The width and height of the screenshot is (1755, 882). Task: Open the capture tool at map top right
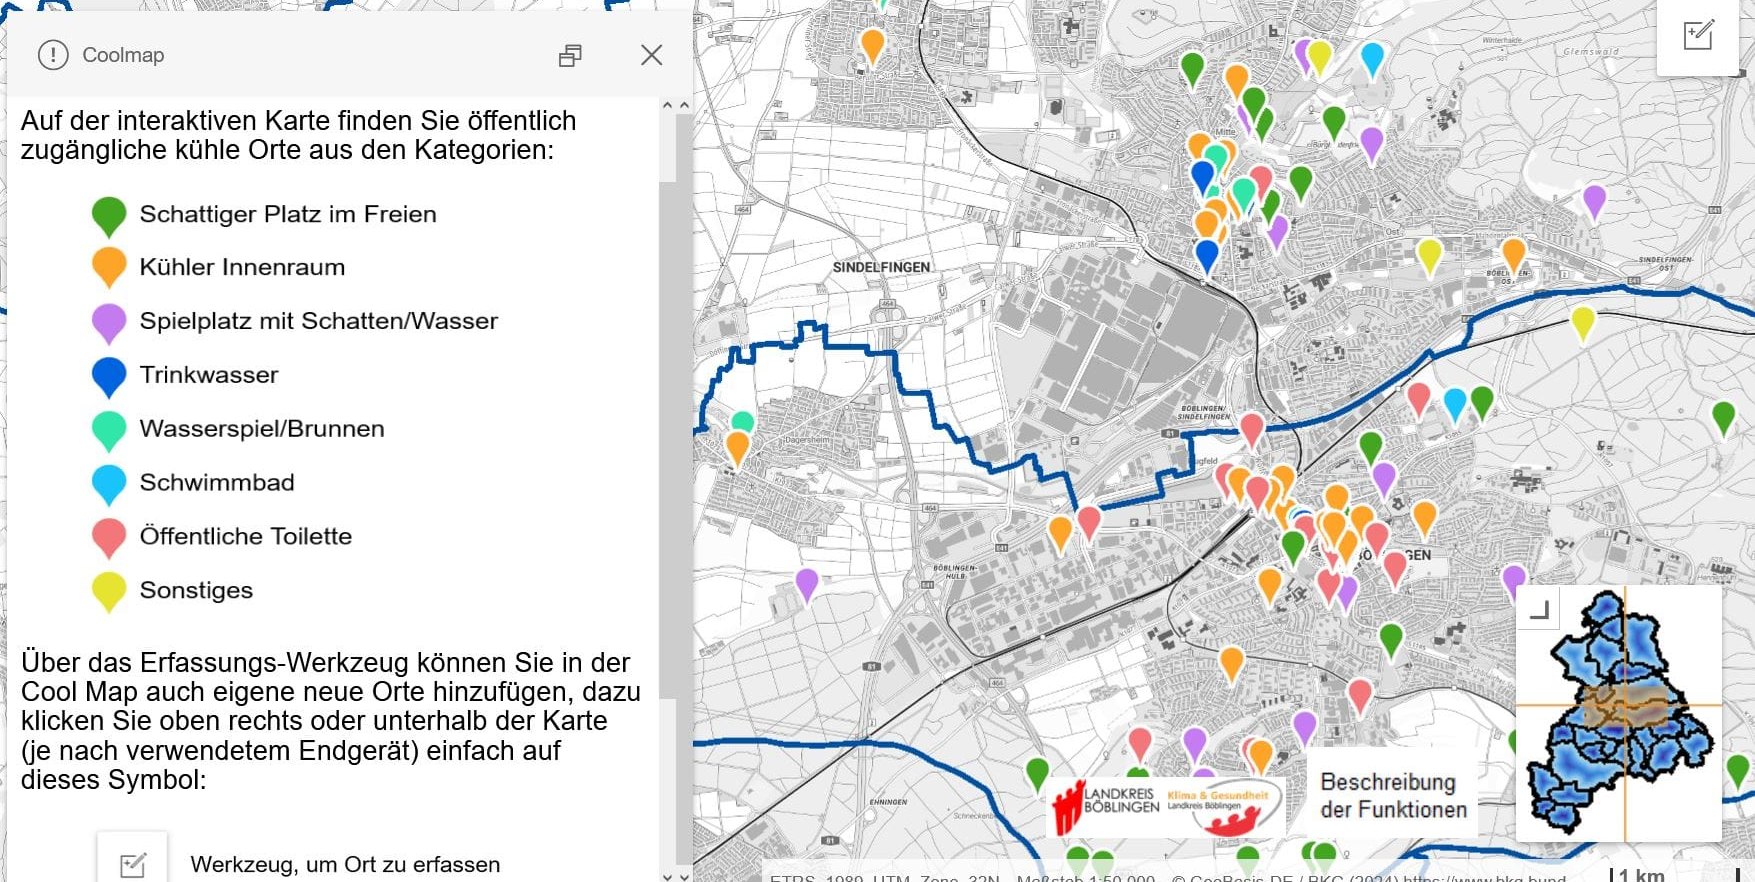click(1698, 36)
